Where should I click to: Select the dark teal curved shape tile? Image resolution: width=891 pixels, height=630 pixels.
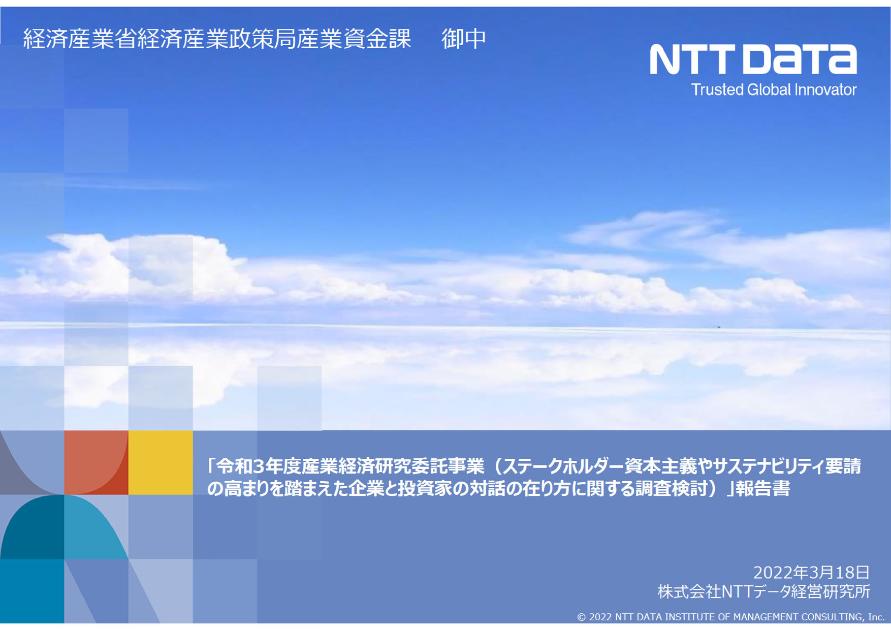coord(35,530)
